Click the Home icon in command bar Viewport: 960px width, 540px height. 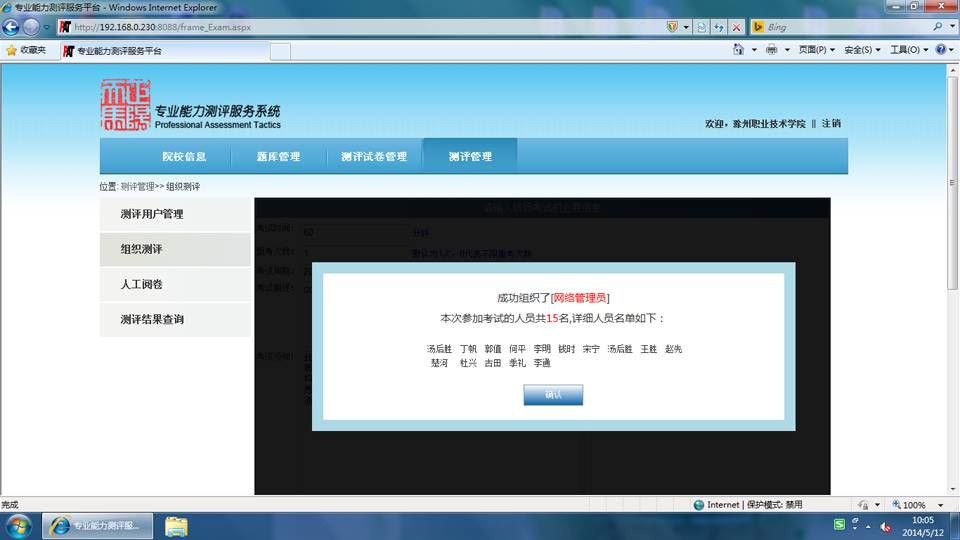pyautogui.click(x=738, y=50)
